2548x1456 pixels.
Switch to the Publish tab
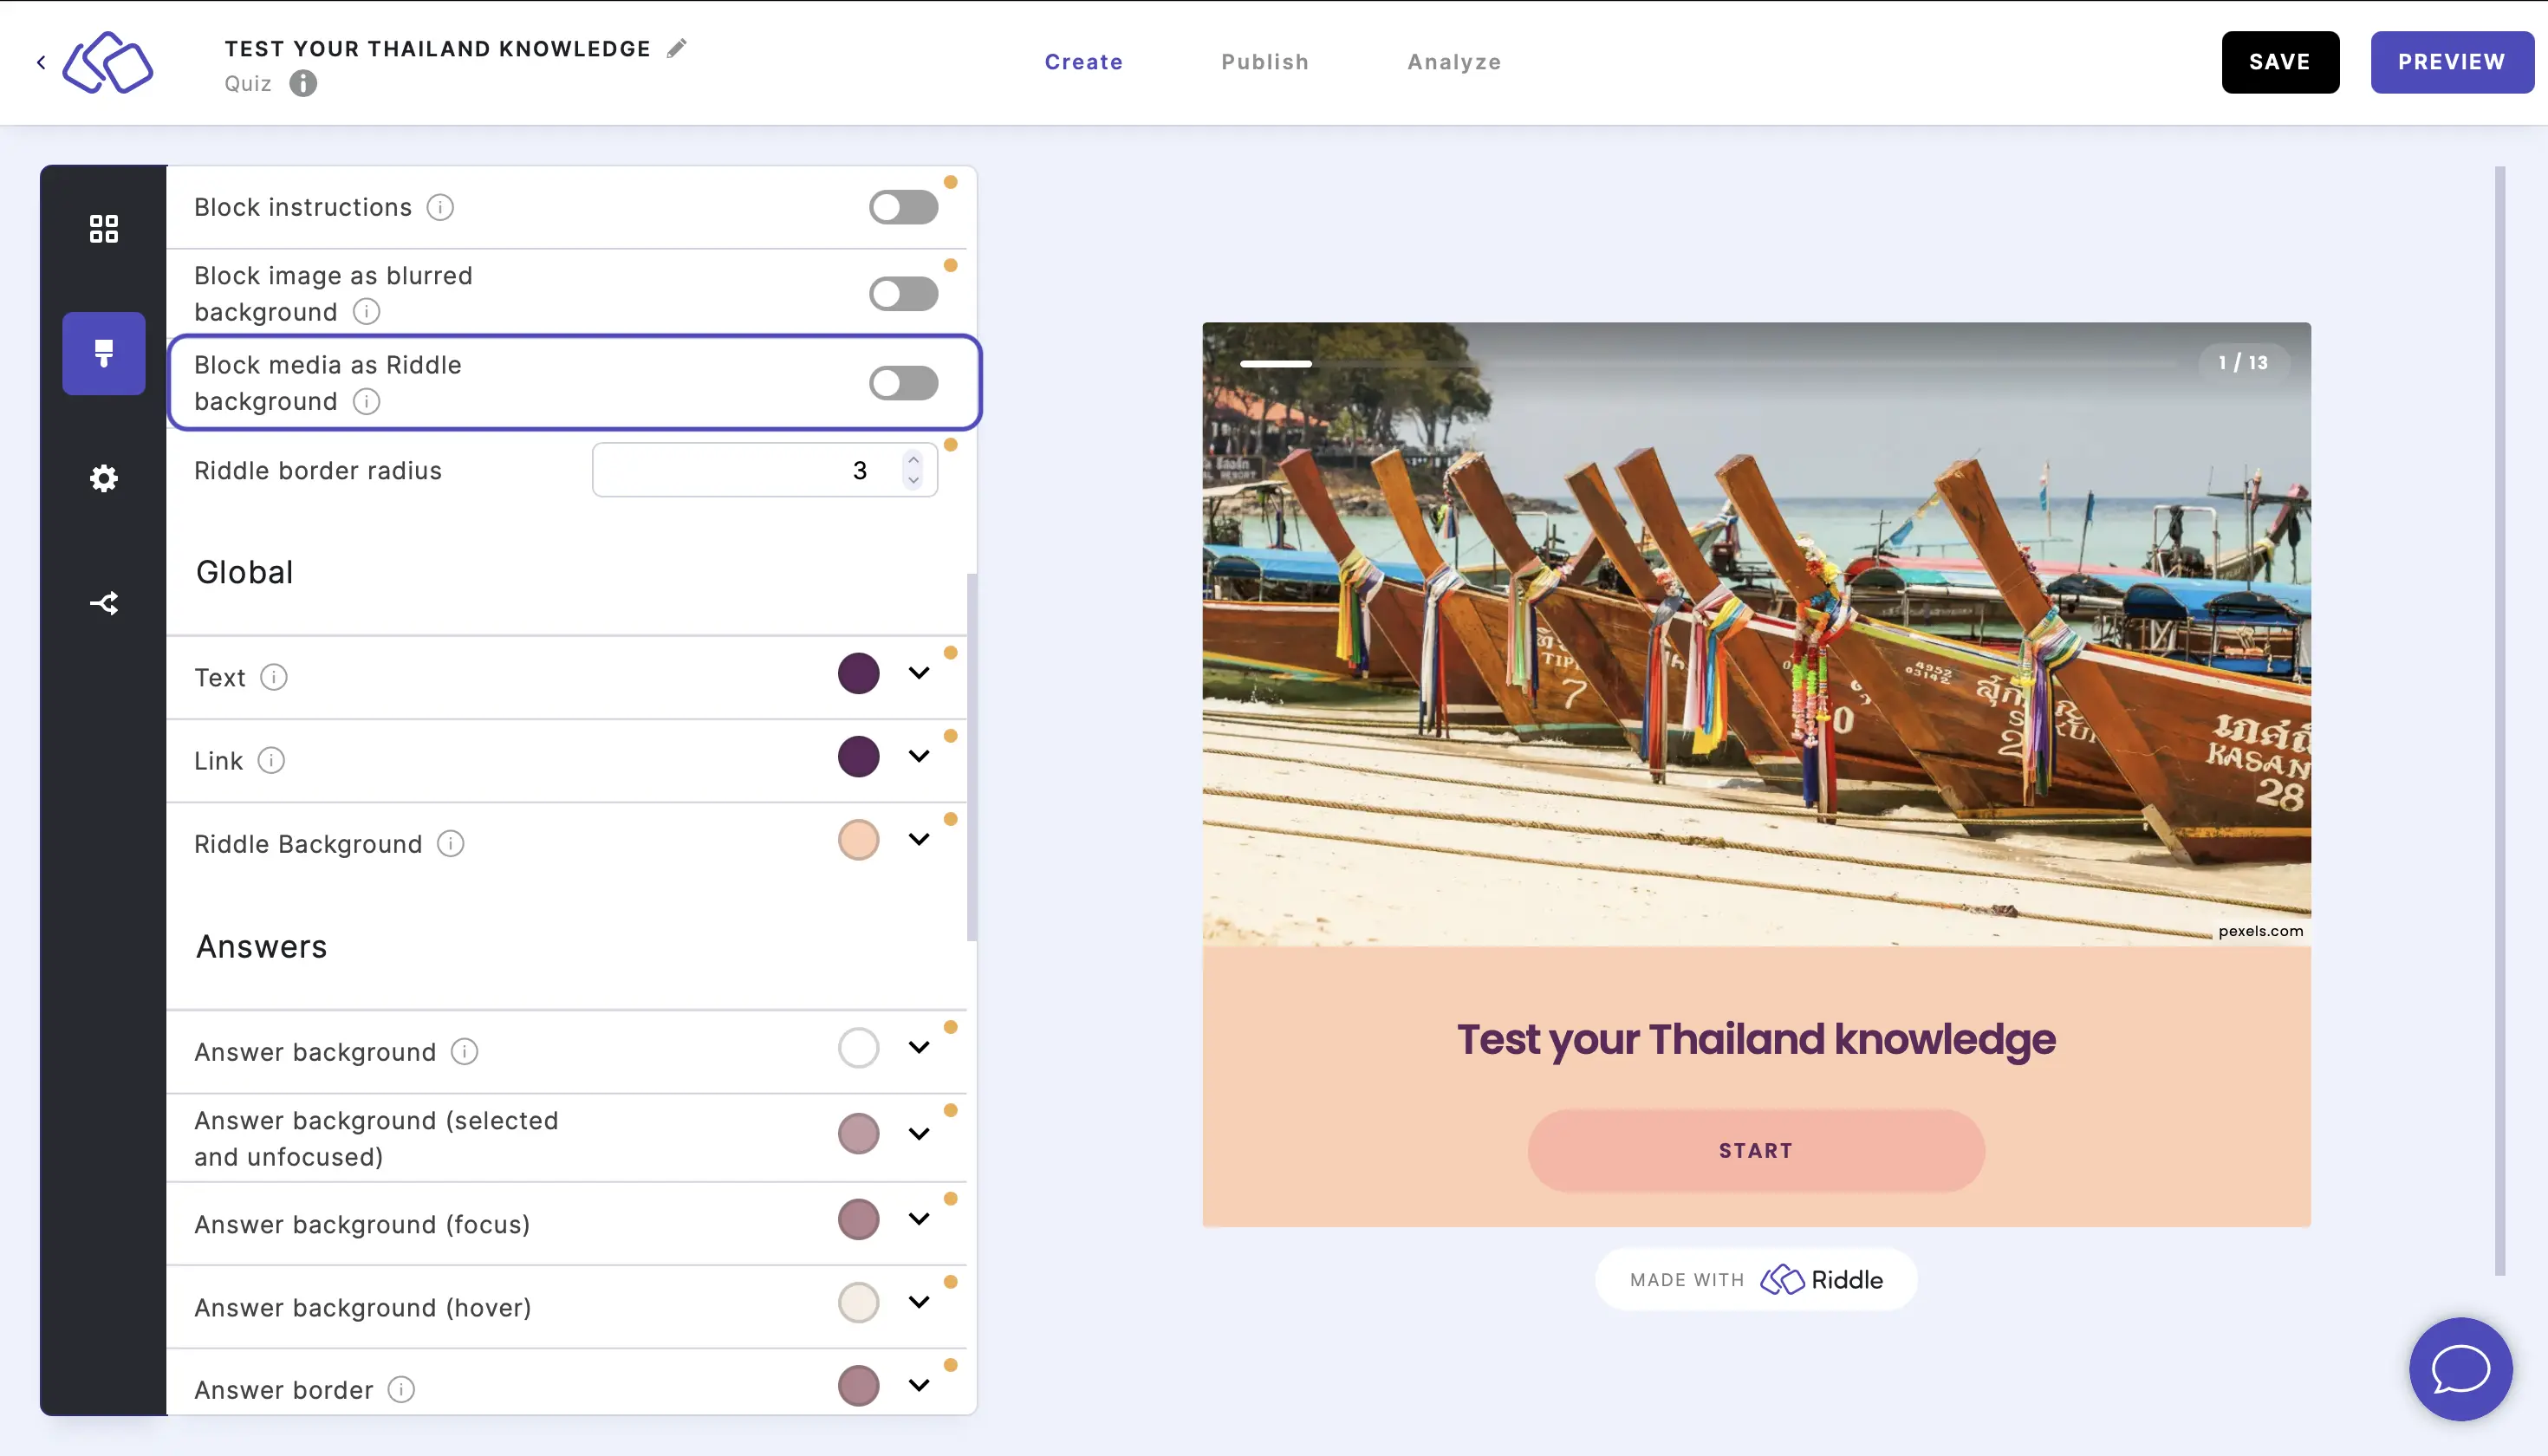[x=1265, y=63]
